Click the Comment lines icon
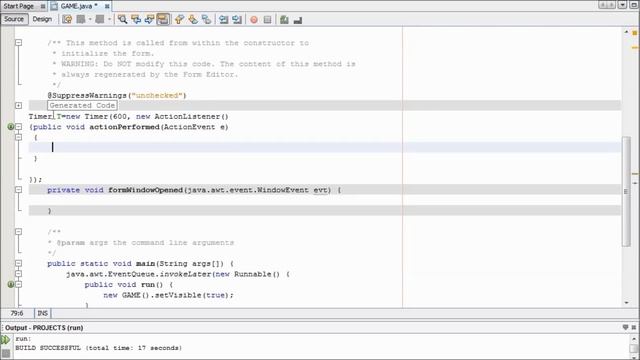 [x=284, y=19]
